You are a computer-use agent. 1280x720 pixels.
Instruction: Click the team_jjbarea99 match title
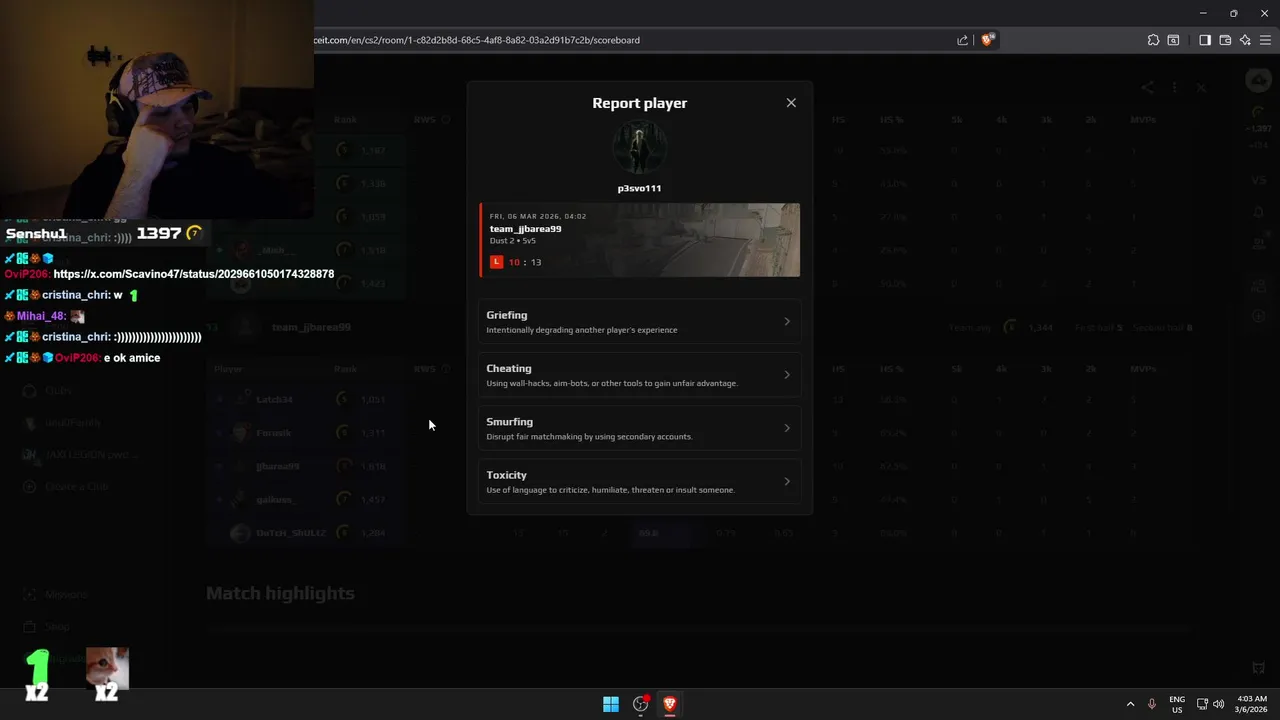[x=525, y=229]
